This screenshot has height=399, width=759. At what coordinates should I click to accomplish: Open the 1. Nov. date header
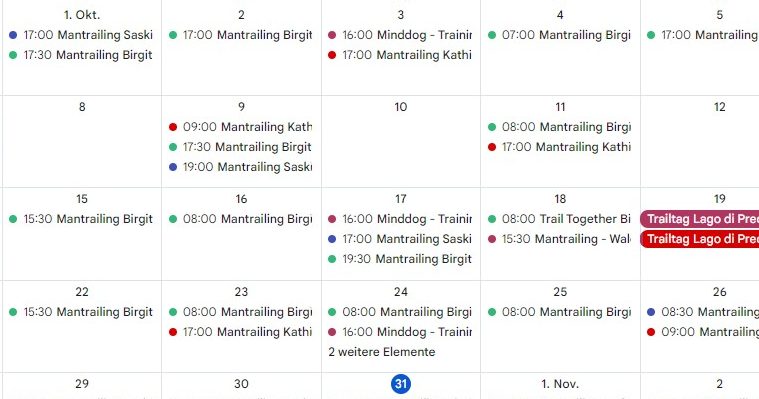click(x=560, y=384)
